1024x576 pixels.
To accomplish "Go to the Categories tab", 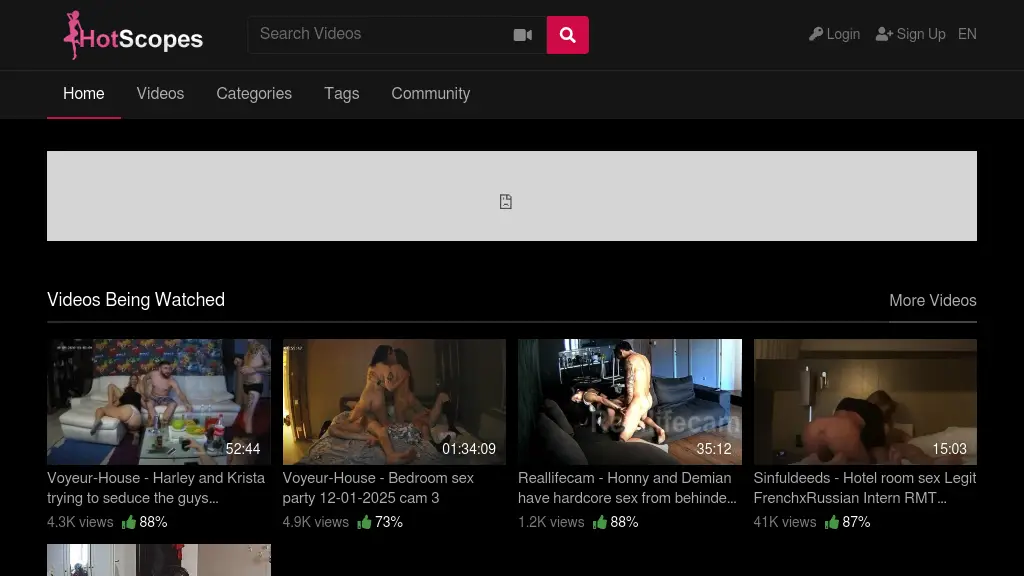I will (x=254, y=94).
